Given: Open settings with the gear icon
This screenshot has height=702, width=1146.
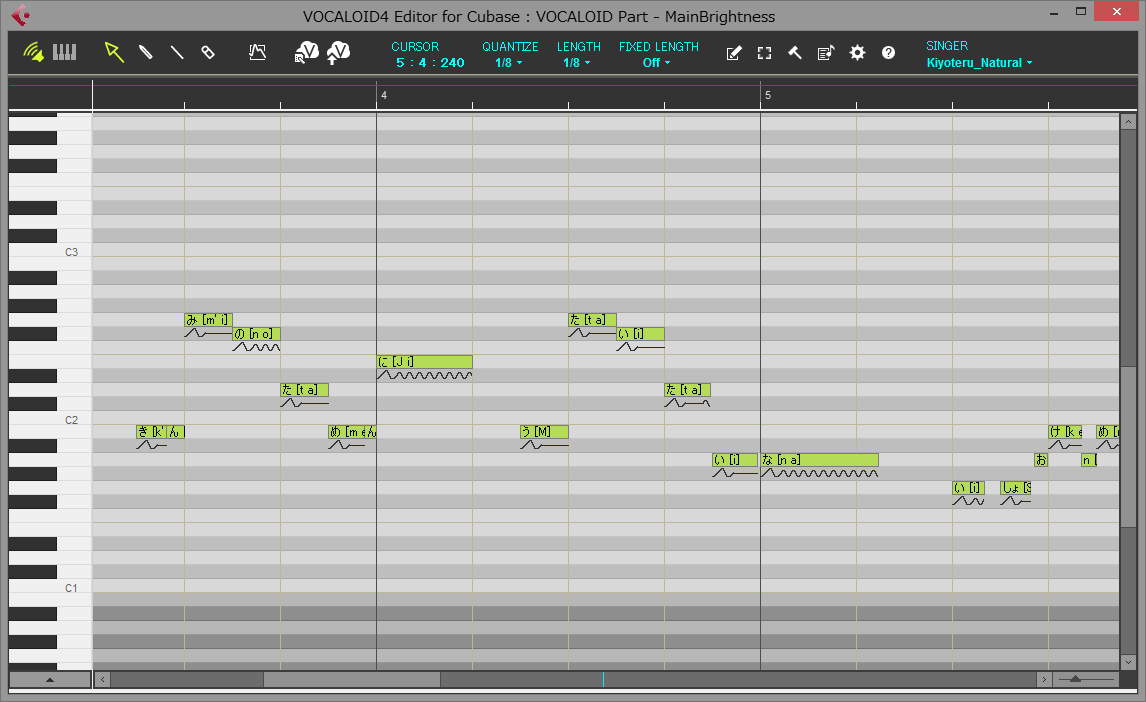Looking at the screenshot, I should coord(857,53).
